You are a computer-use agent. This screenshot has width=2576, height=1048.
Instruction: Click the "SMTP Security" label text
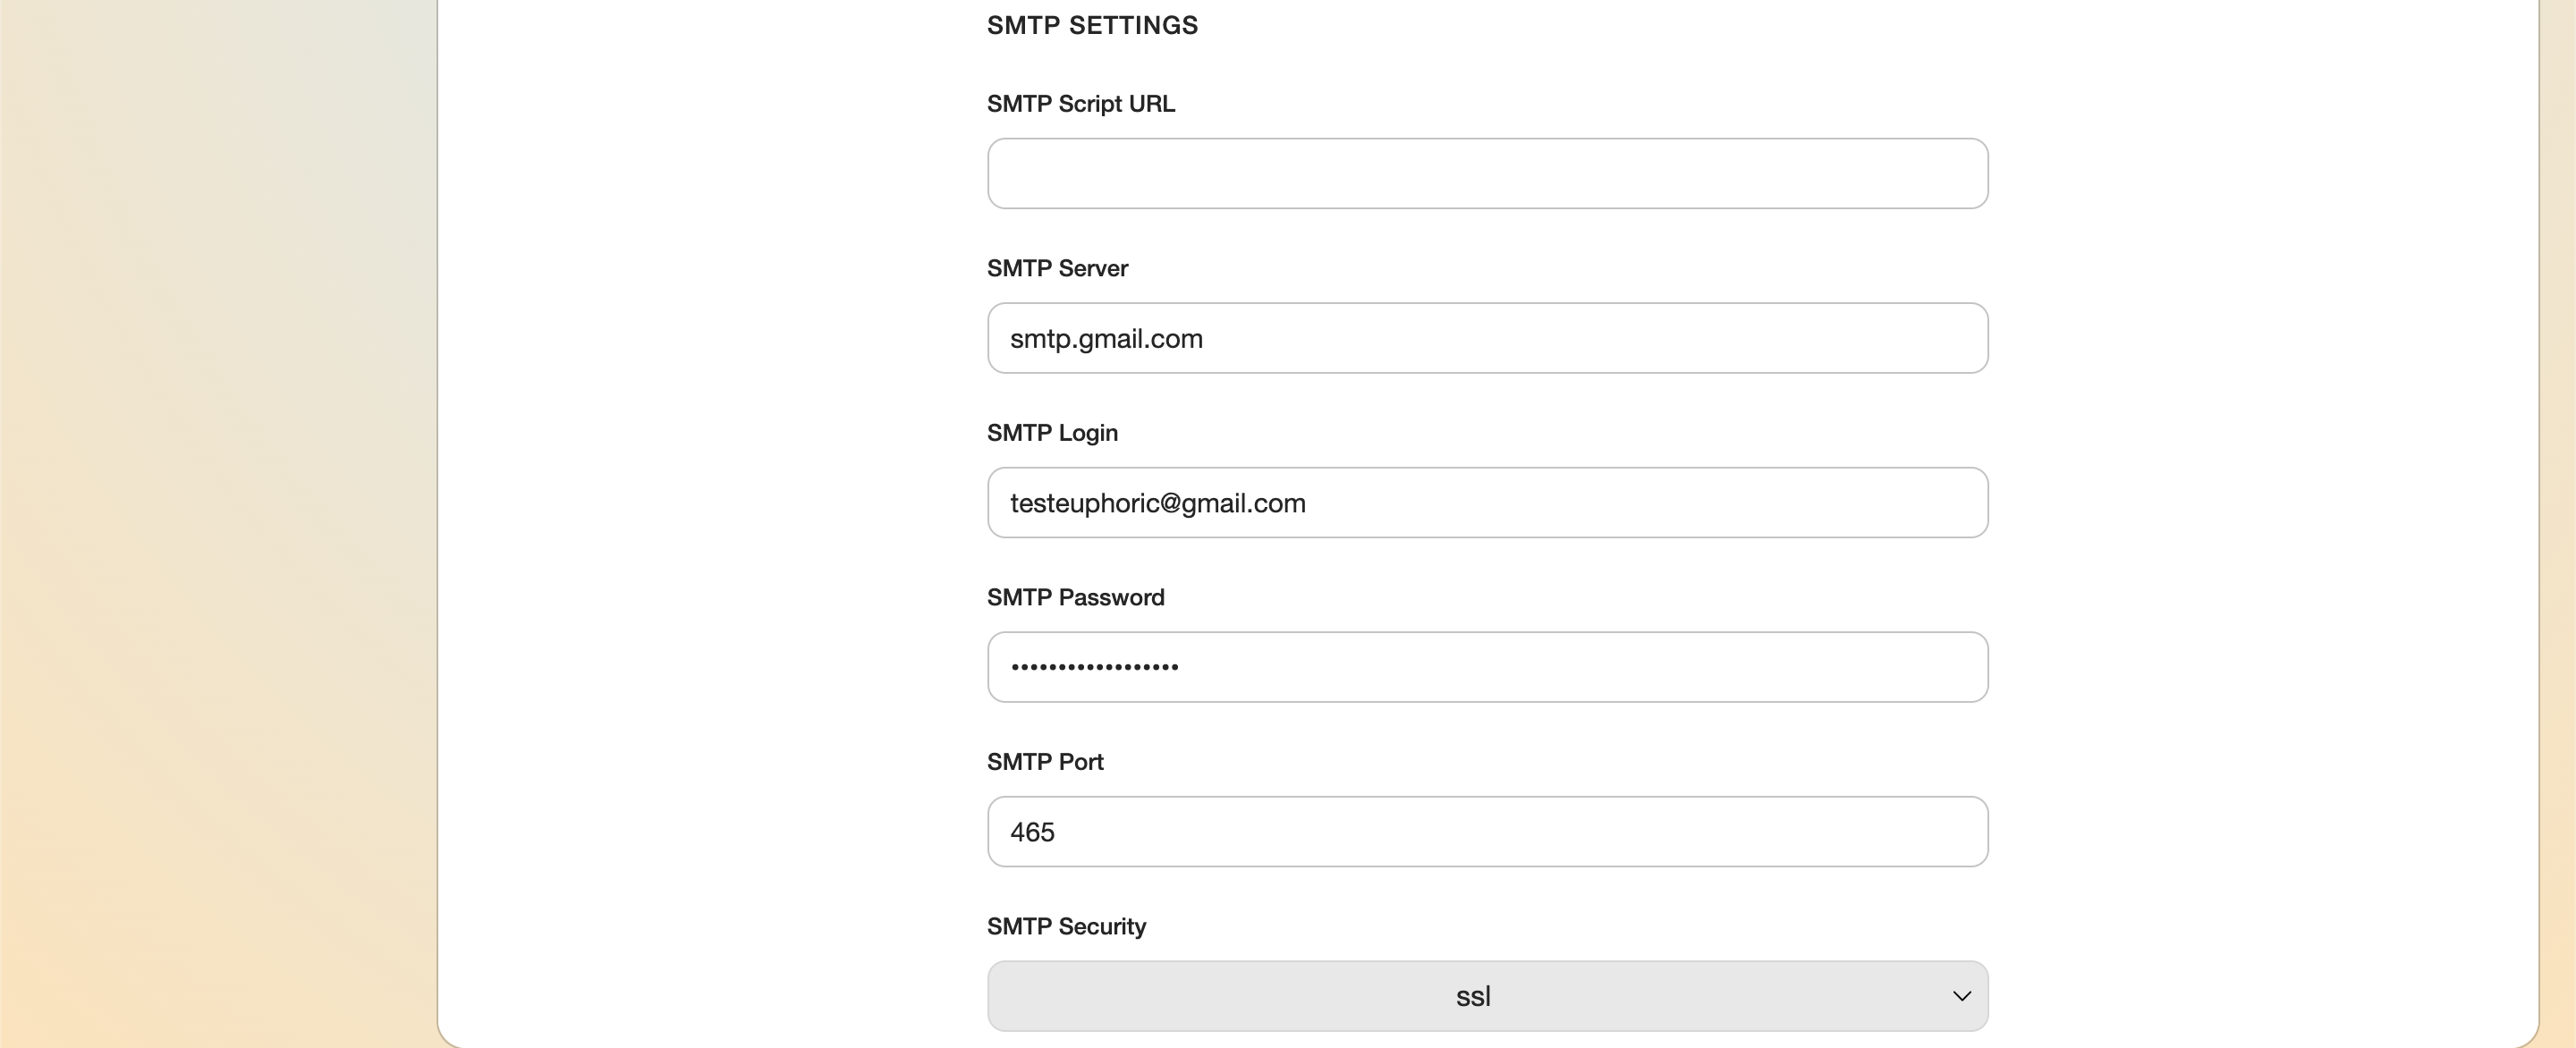1066,926
